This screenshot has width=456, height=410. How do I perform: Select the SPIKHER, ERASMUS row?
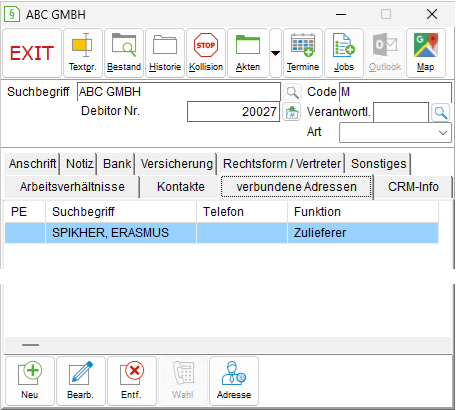pos(221,233)
